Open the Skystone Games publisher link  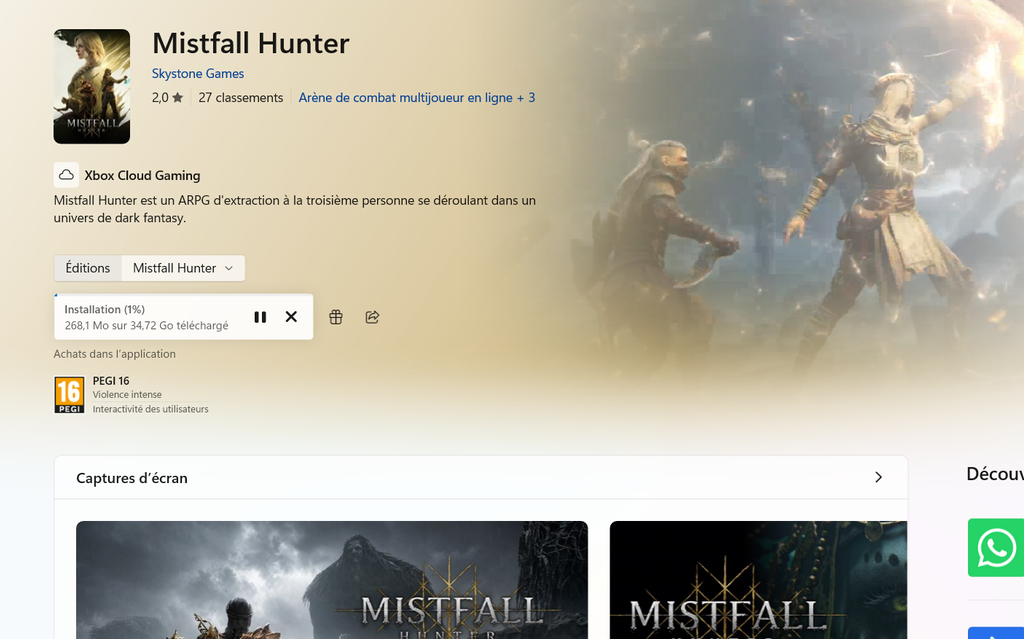tap(198, 74)
